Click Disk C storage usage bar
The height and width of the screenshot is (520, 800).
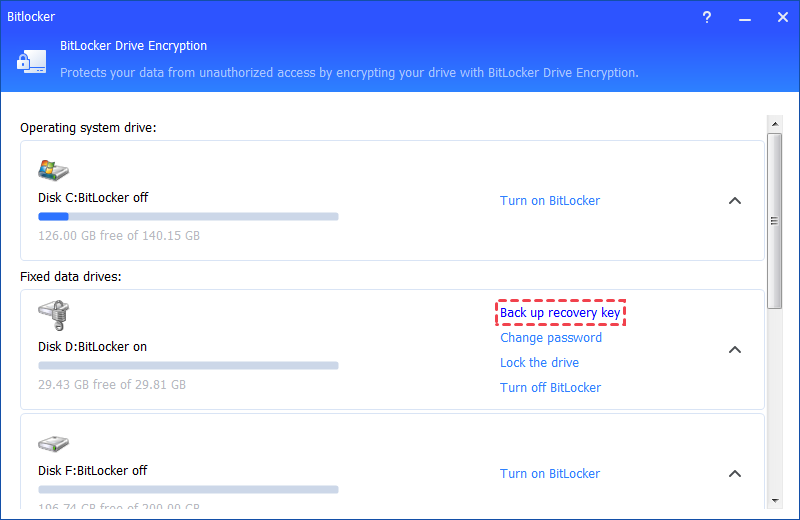(188, 216)
